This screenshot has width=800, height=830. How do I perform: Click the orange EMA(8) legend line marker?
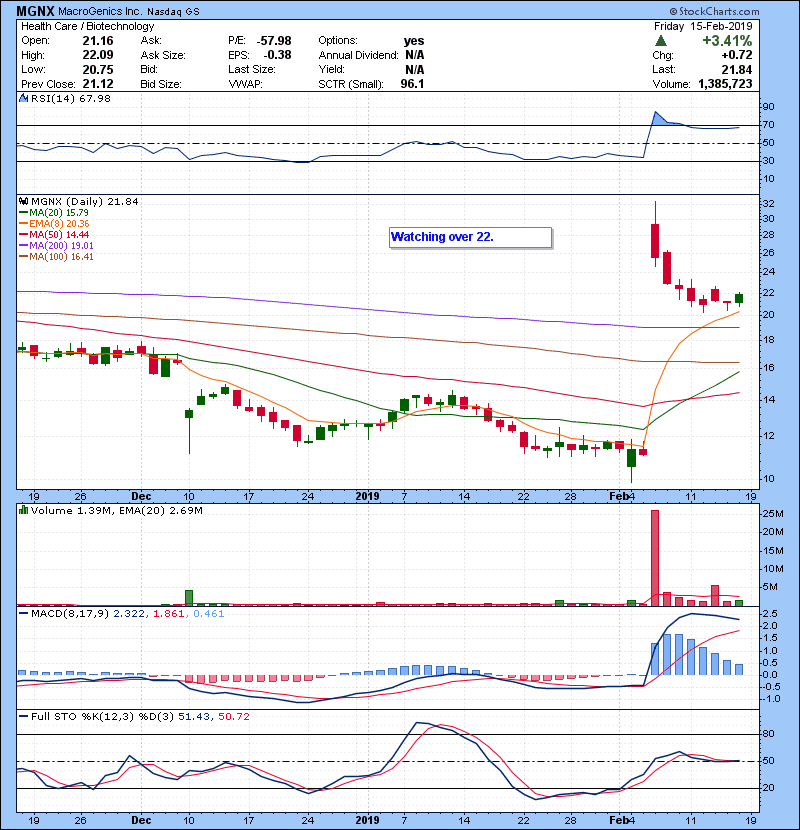tap(23, 224)
